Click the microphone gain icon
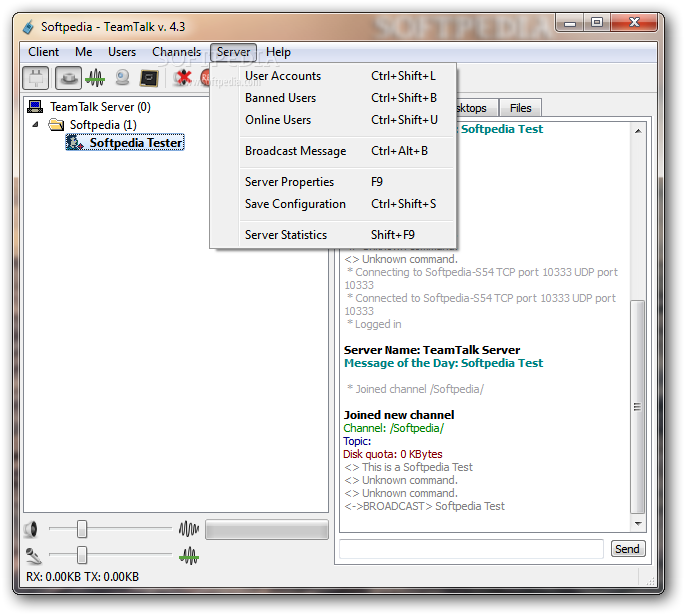 (33, 556)
